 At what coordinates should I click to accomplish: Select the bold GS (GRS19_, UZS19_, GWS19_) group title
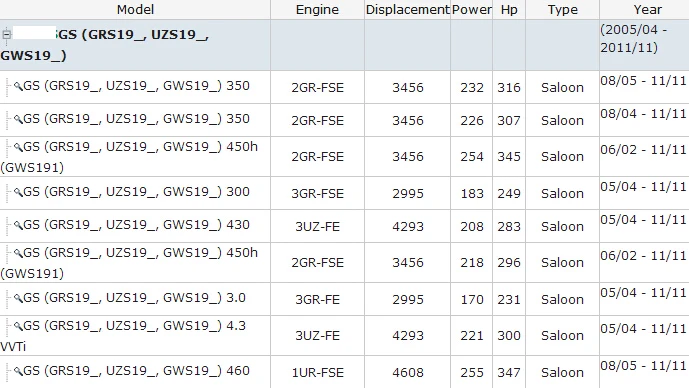click(105, 45)
